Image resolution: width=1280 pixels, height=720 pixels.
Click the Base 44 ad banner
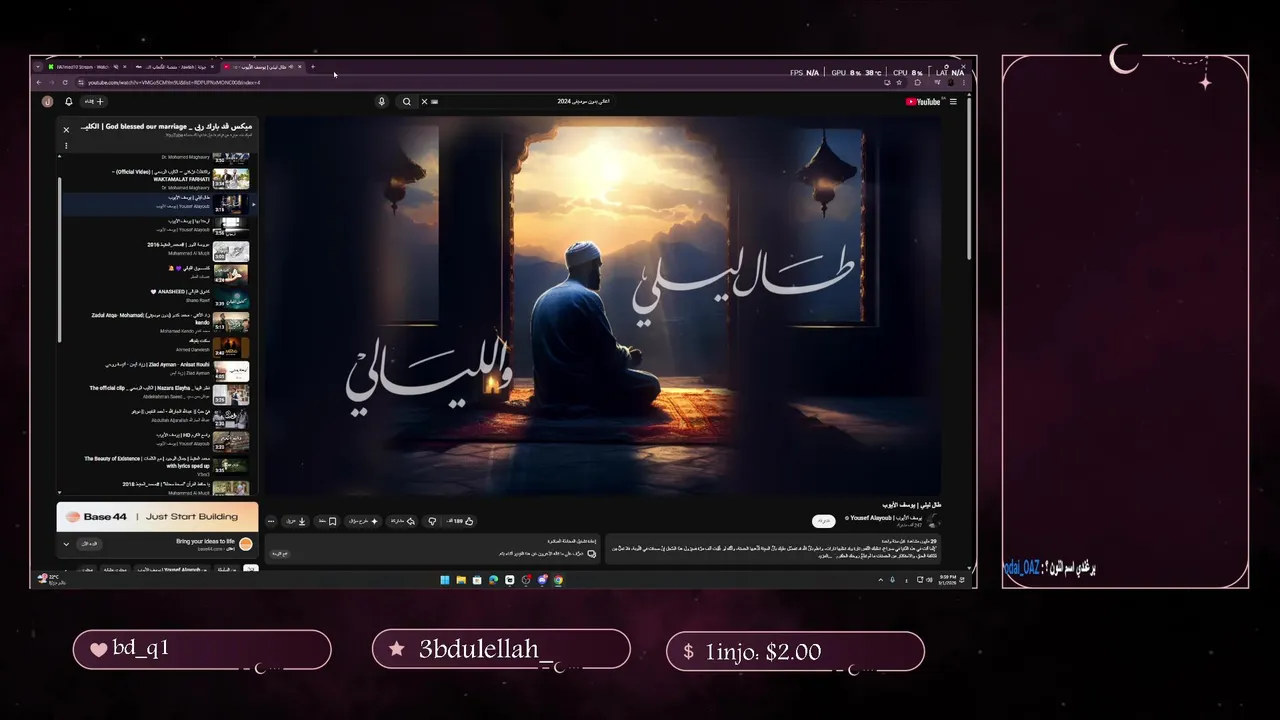[157, 517]
